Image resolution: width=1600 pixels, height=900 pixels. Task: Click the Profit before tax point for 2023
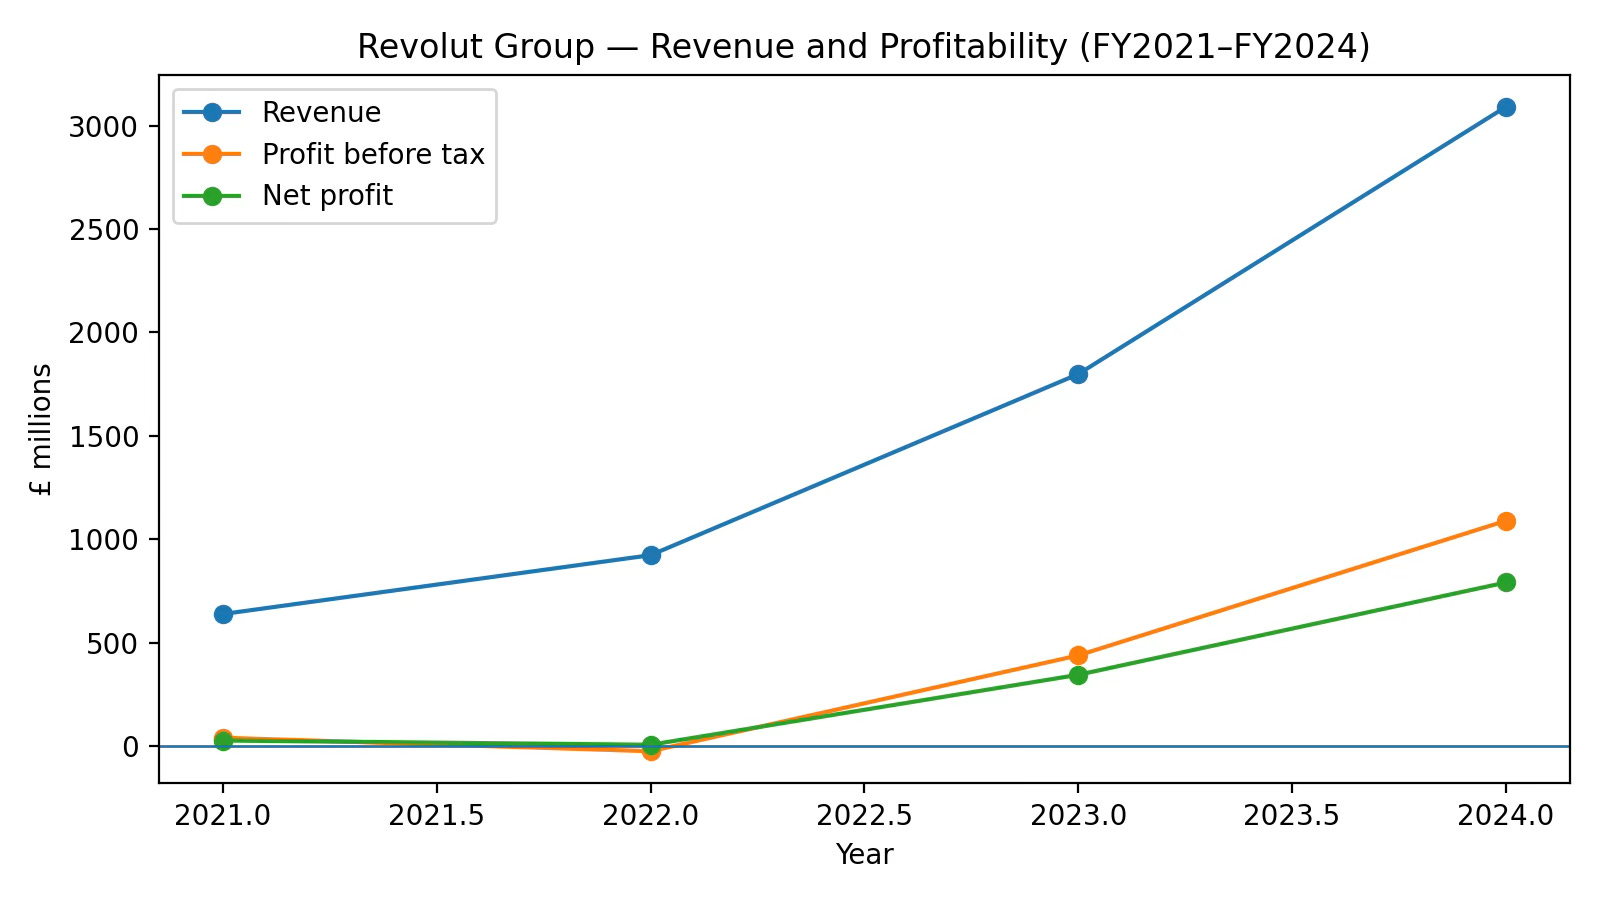click(1078, 656)
